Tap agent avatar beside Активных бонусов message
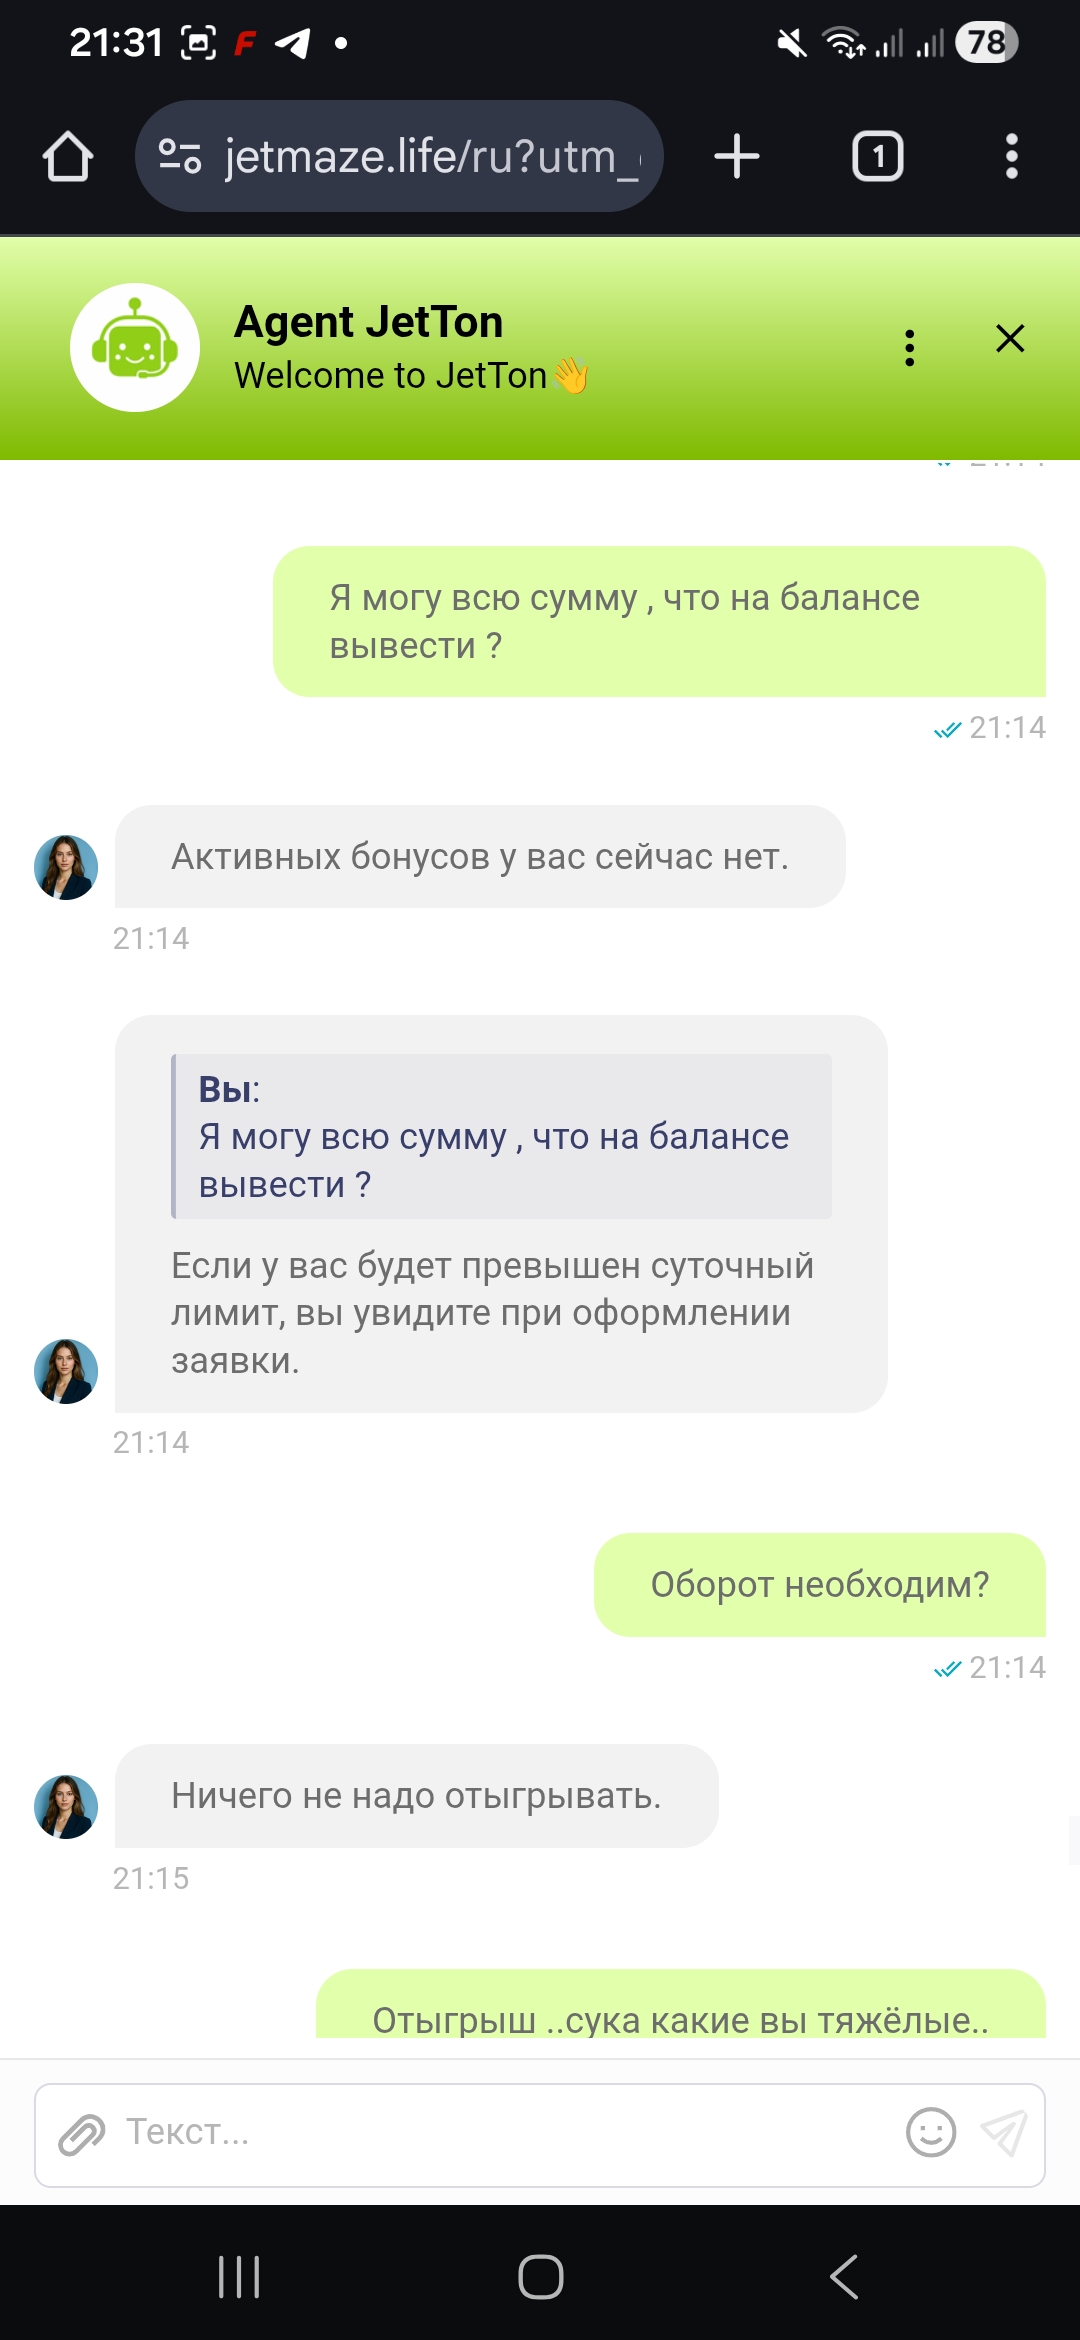Image resolution: width=1080 pixels, height=2340 pixels. tap(66, 867)
